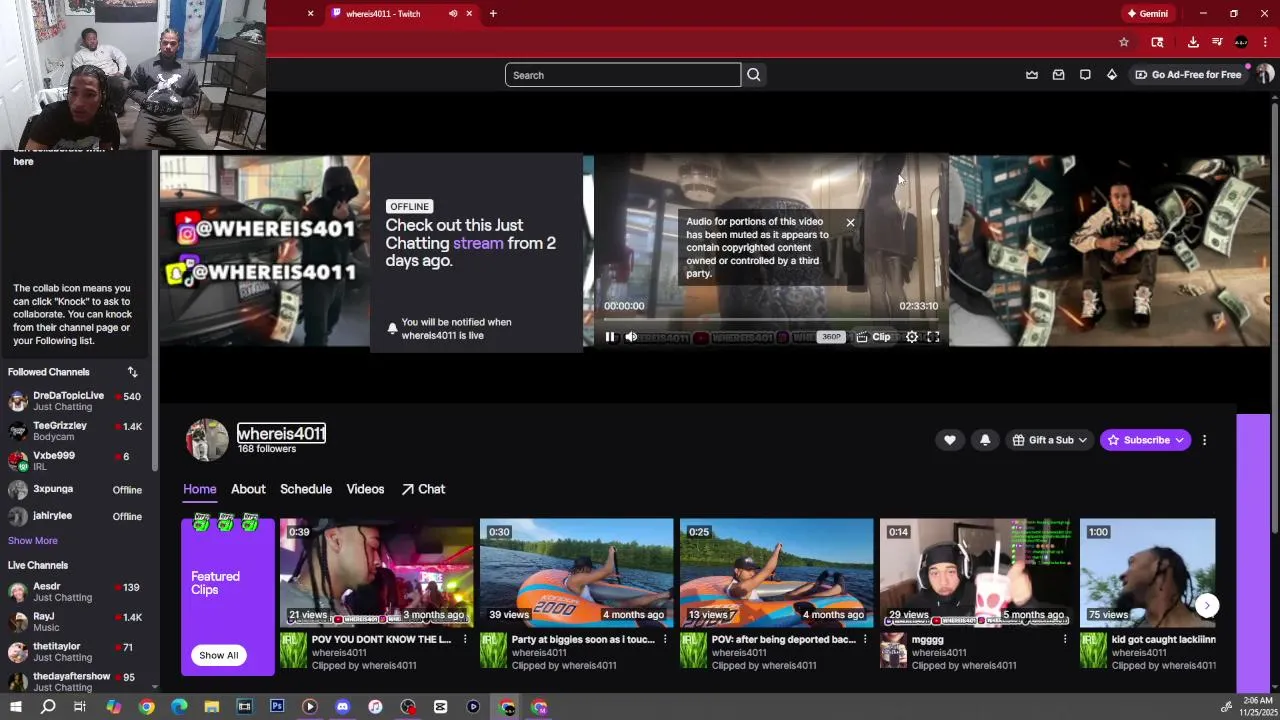
Task: Open the Twitch user avatar menu
Action: pos(1265,75)
